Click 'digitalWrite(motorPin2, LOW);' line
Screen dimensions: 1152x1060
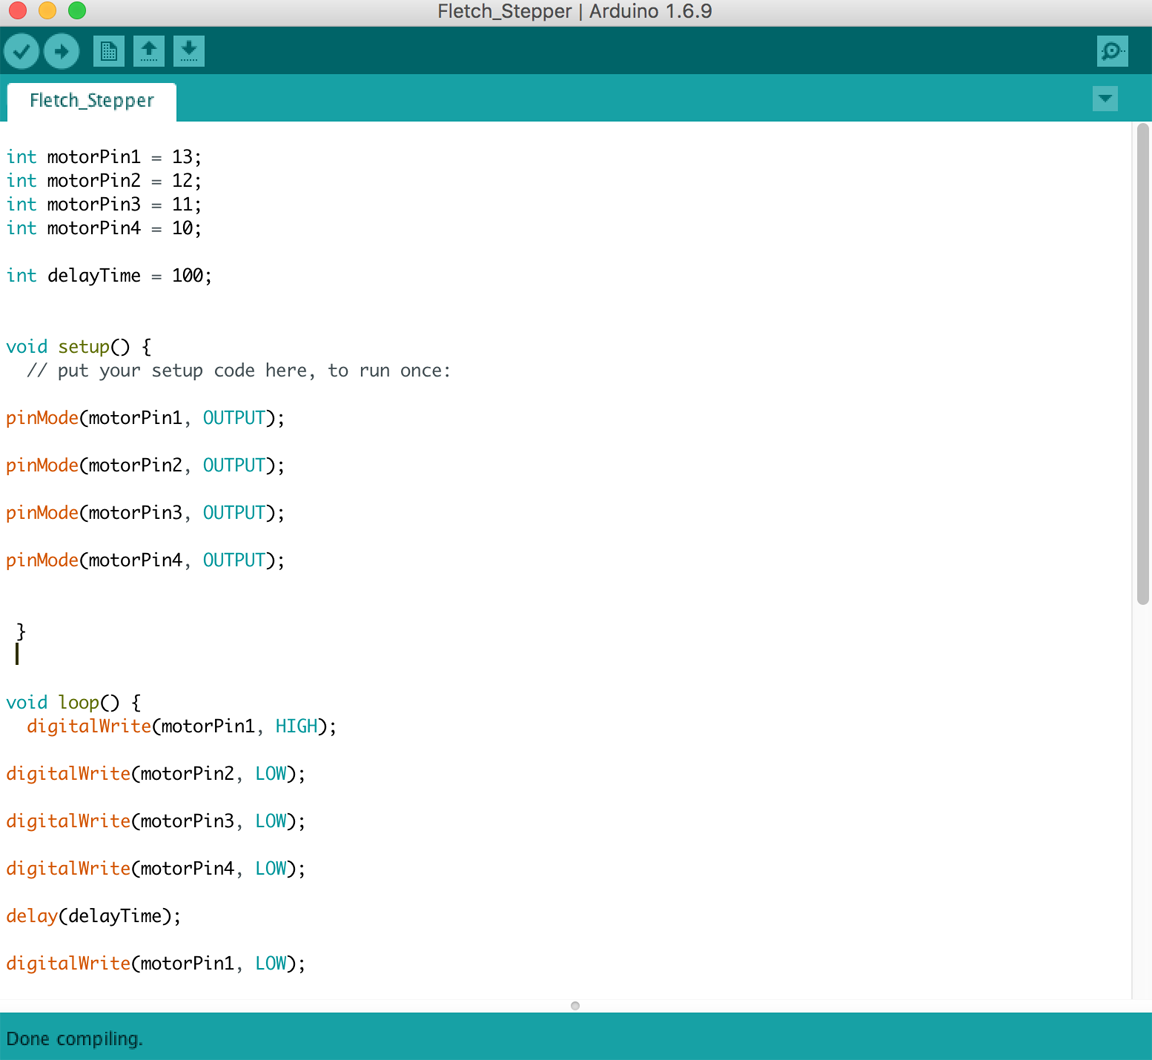(x=156, y=774)
